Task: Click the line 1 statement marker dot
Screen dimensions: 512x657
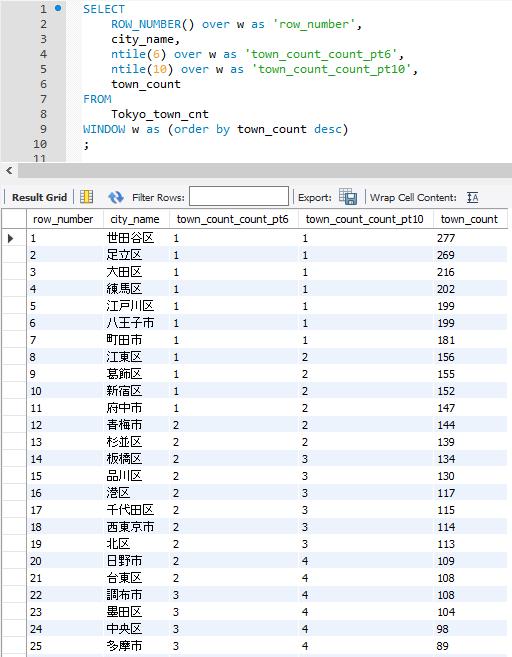Action: (x=58, y=8)
